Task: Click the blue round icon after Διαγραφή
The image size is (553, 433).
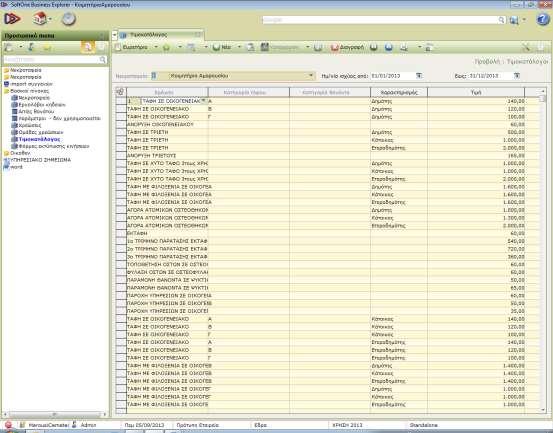Action: click(x=389, y=47)
